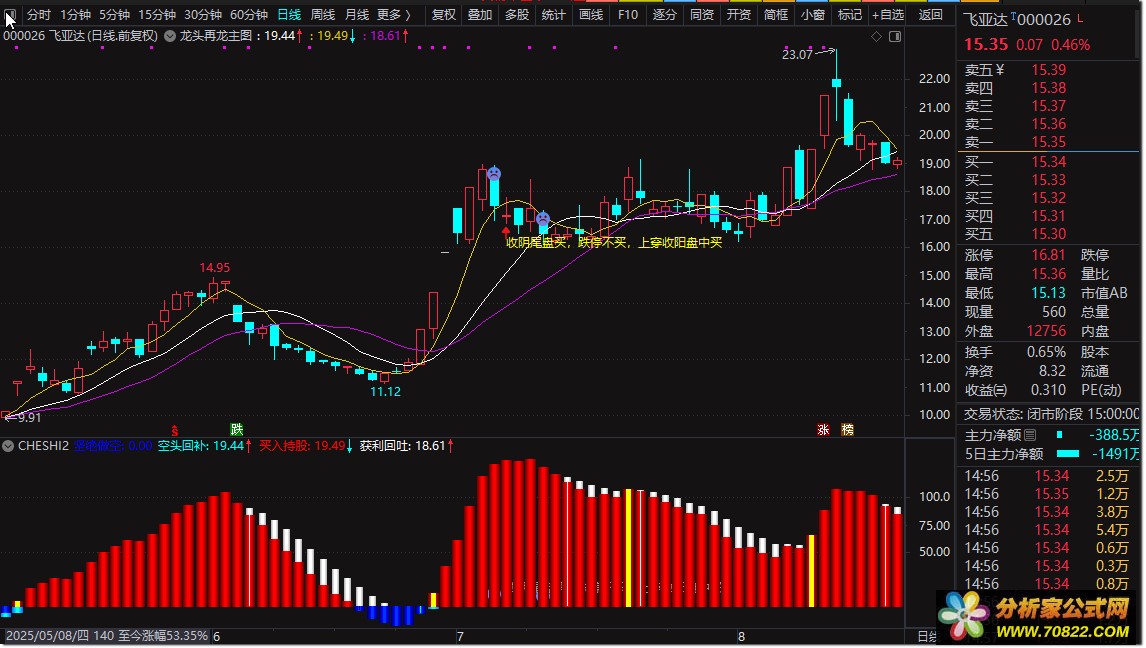Switch to 周线 weekly chart
Image resolution: width=1146 pixels, height=648 pixels.
tap(322, 15)
